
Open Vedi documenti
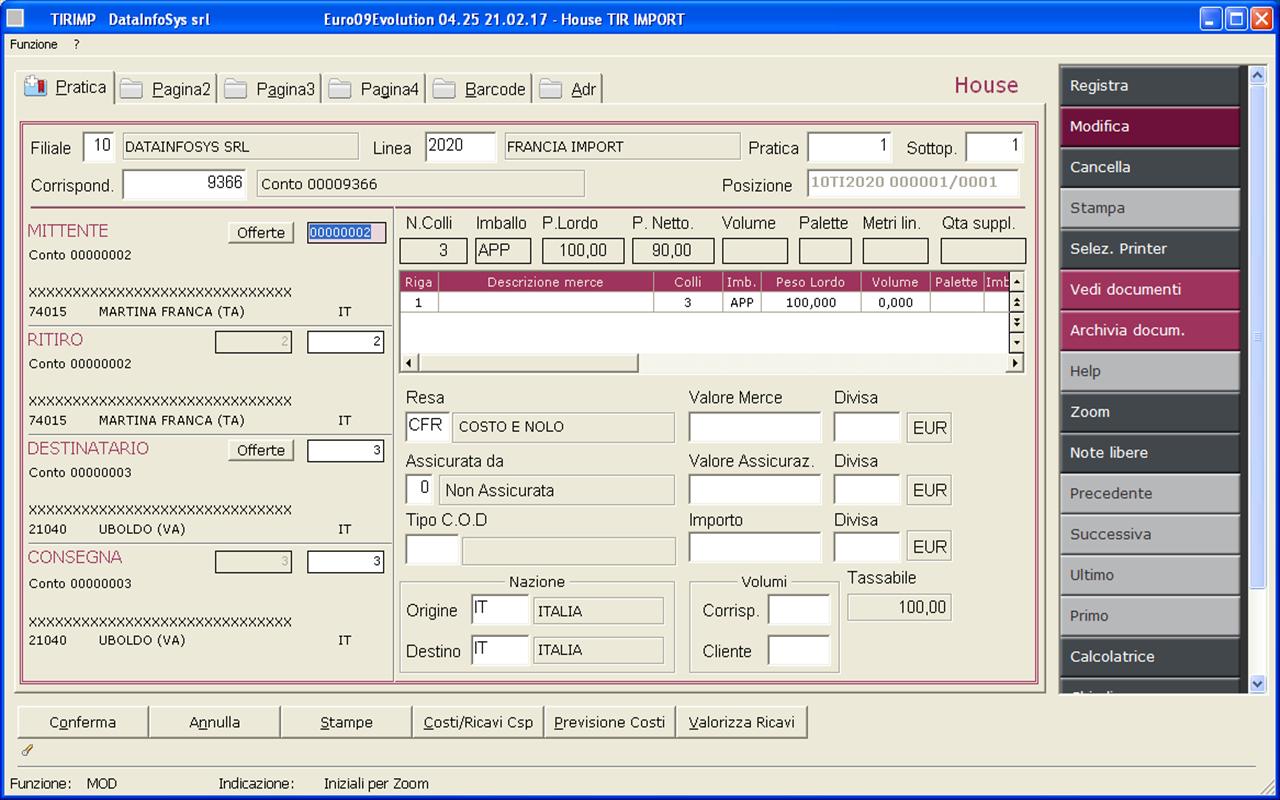pyautogui.click(x=1150, y=290)
